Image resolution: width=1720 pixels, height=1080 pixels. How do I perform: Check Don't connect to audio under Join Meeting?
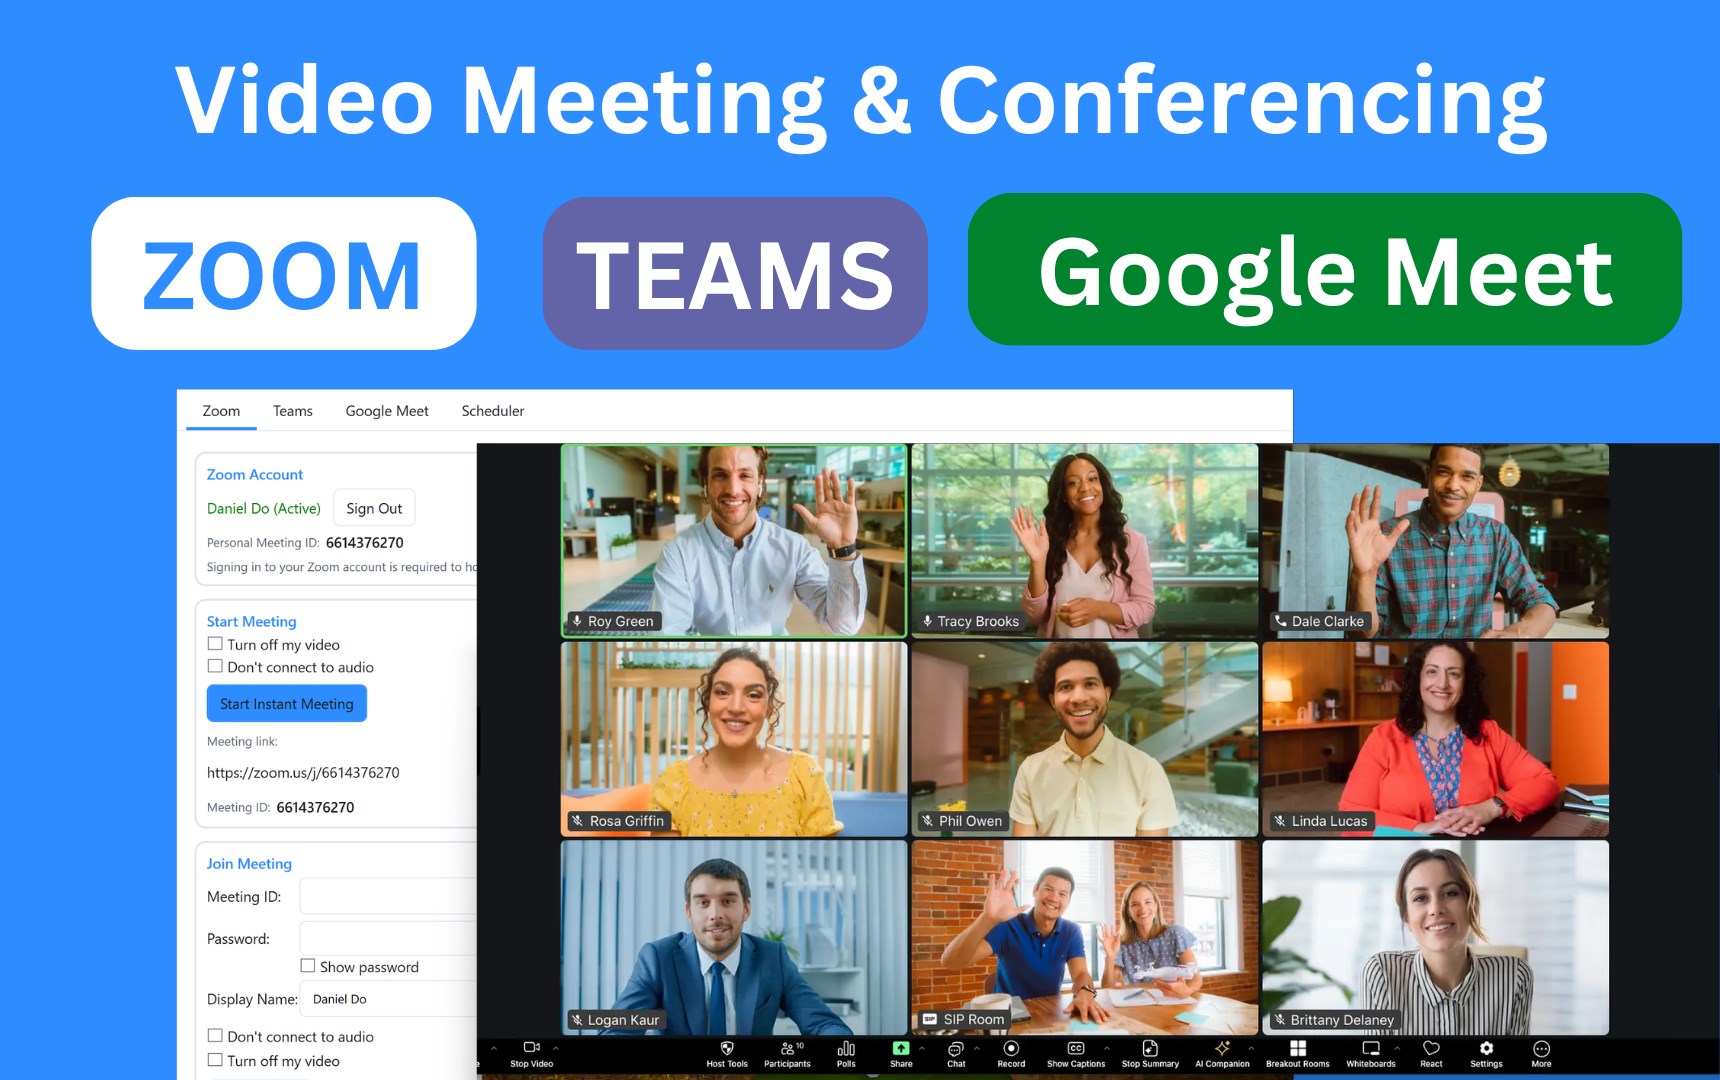pos(215,1036)
